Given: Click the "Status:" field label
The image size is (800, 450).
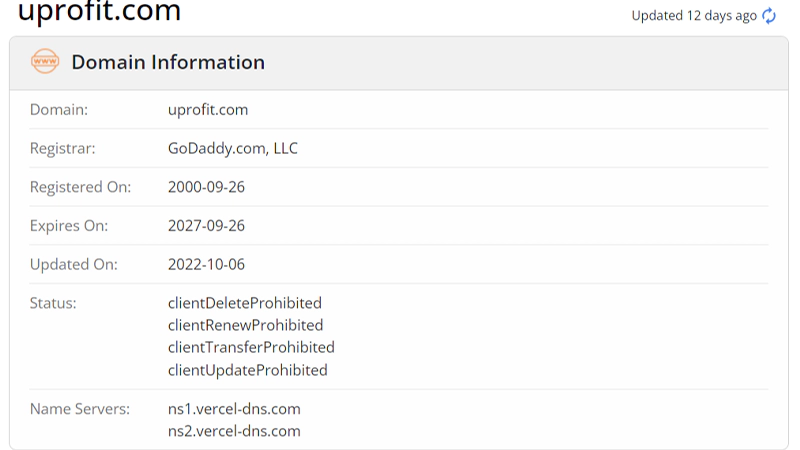Looking at the screenshot, I should [53, 302].
